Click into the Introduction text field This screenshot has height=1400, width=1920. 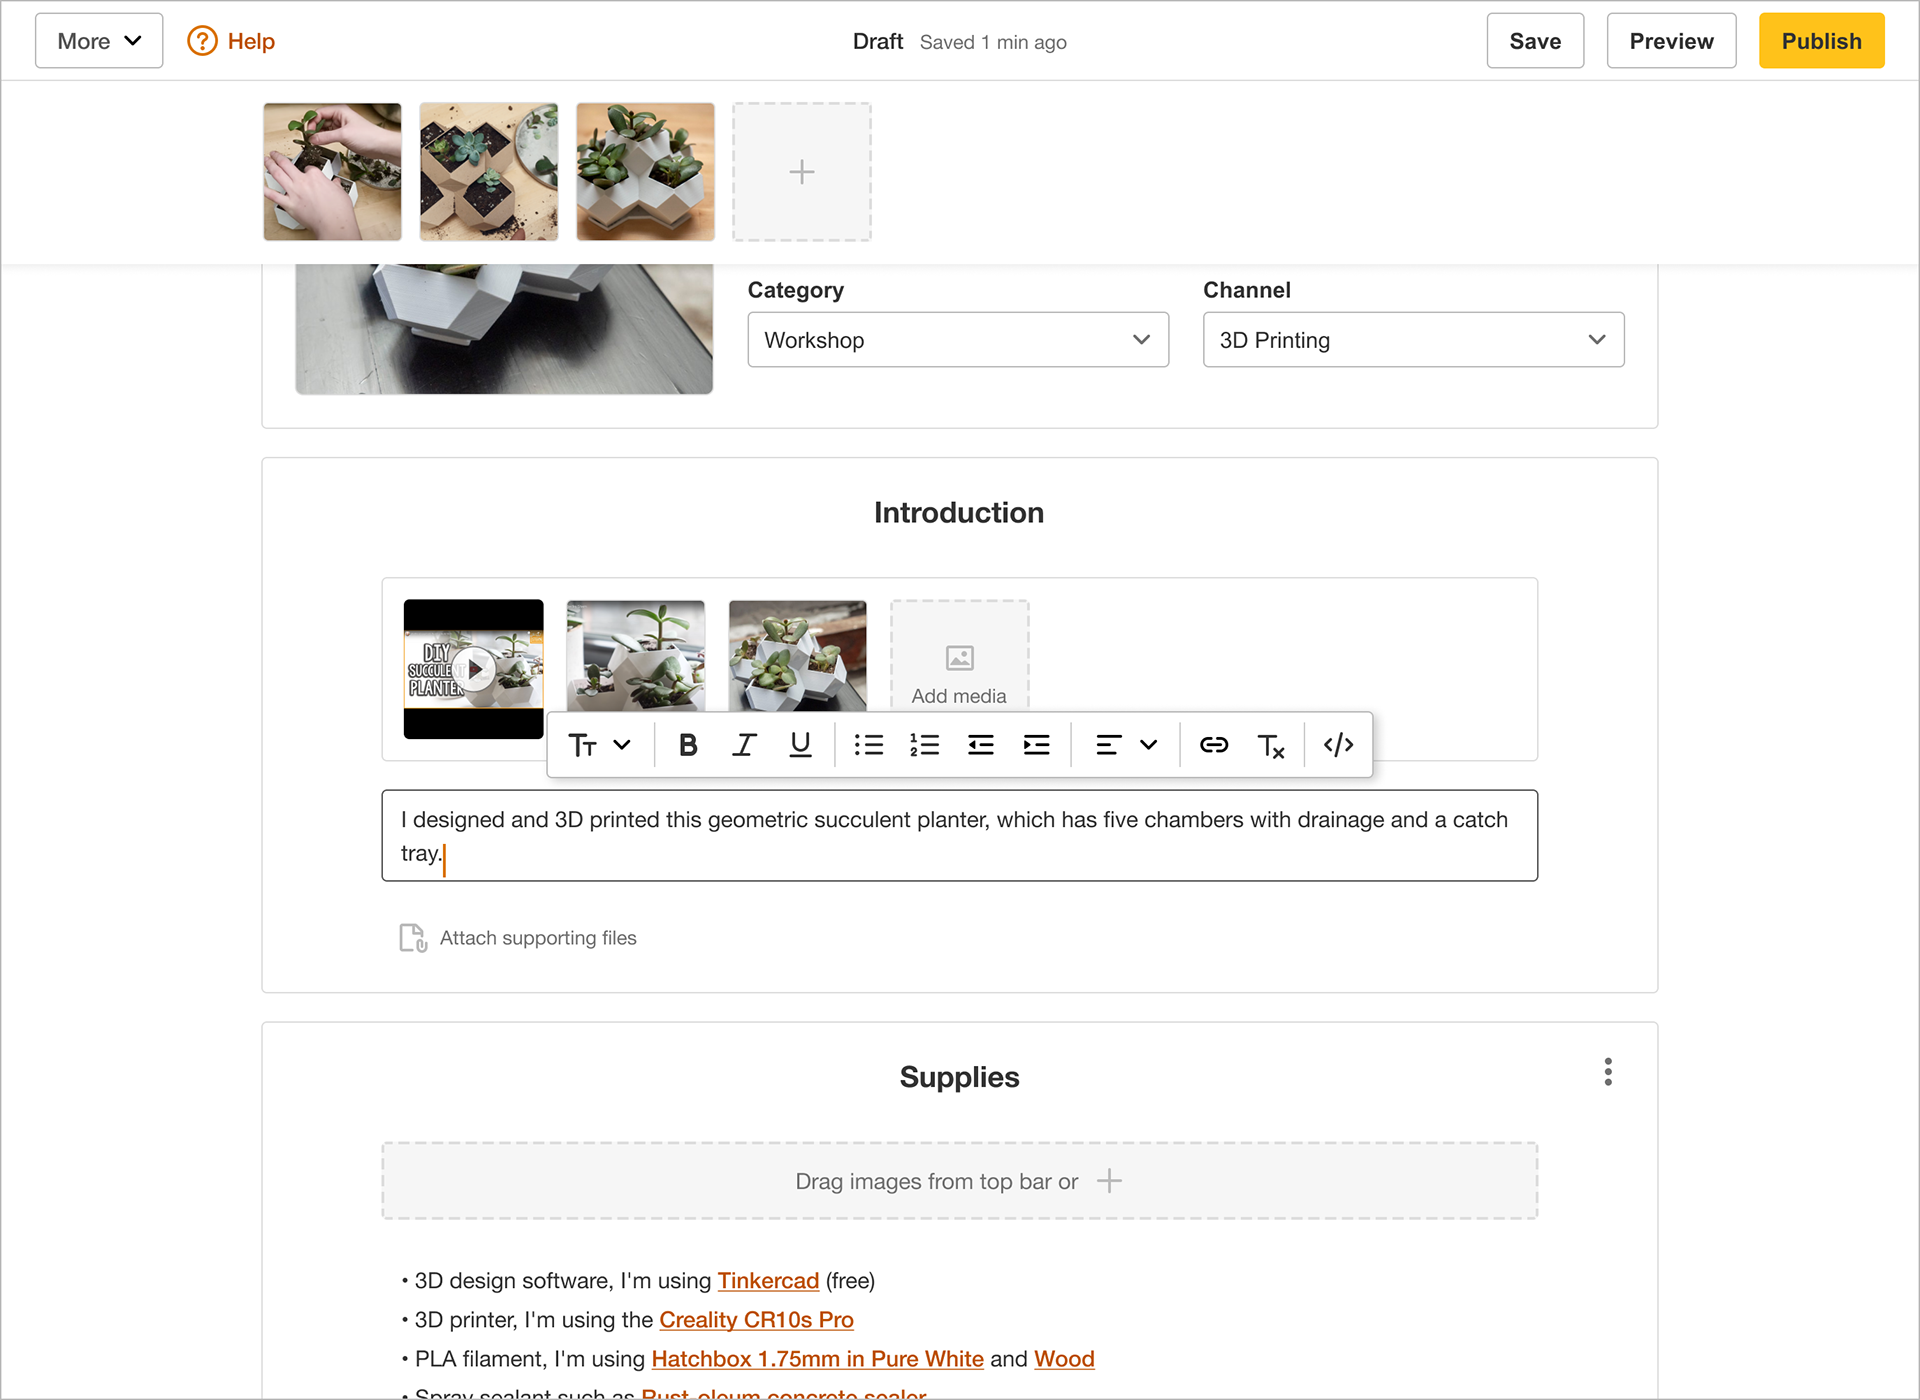960,836
